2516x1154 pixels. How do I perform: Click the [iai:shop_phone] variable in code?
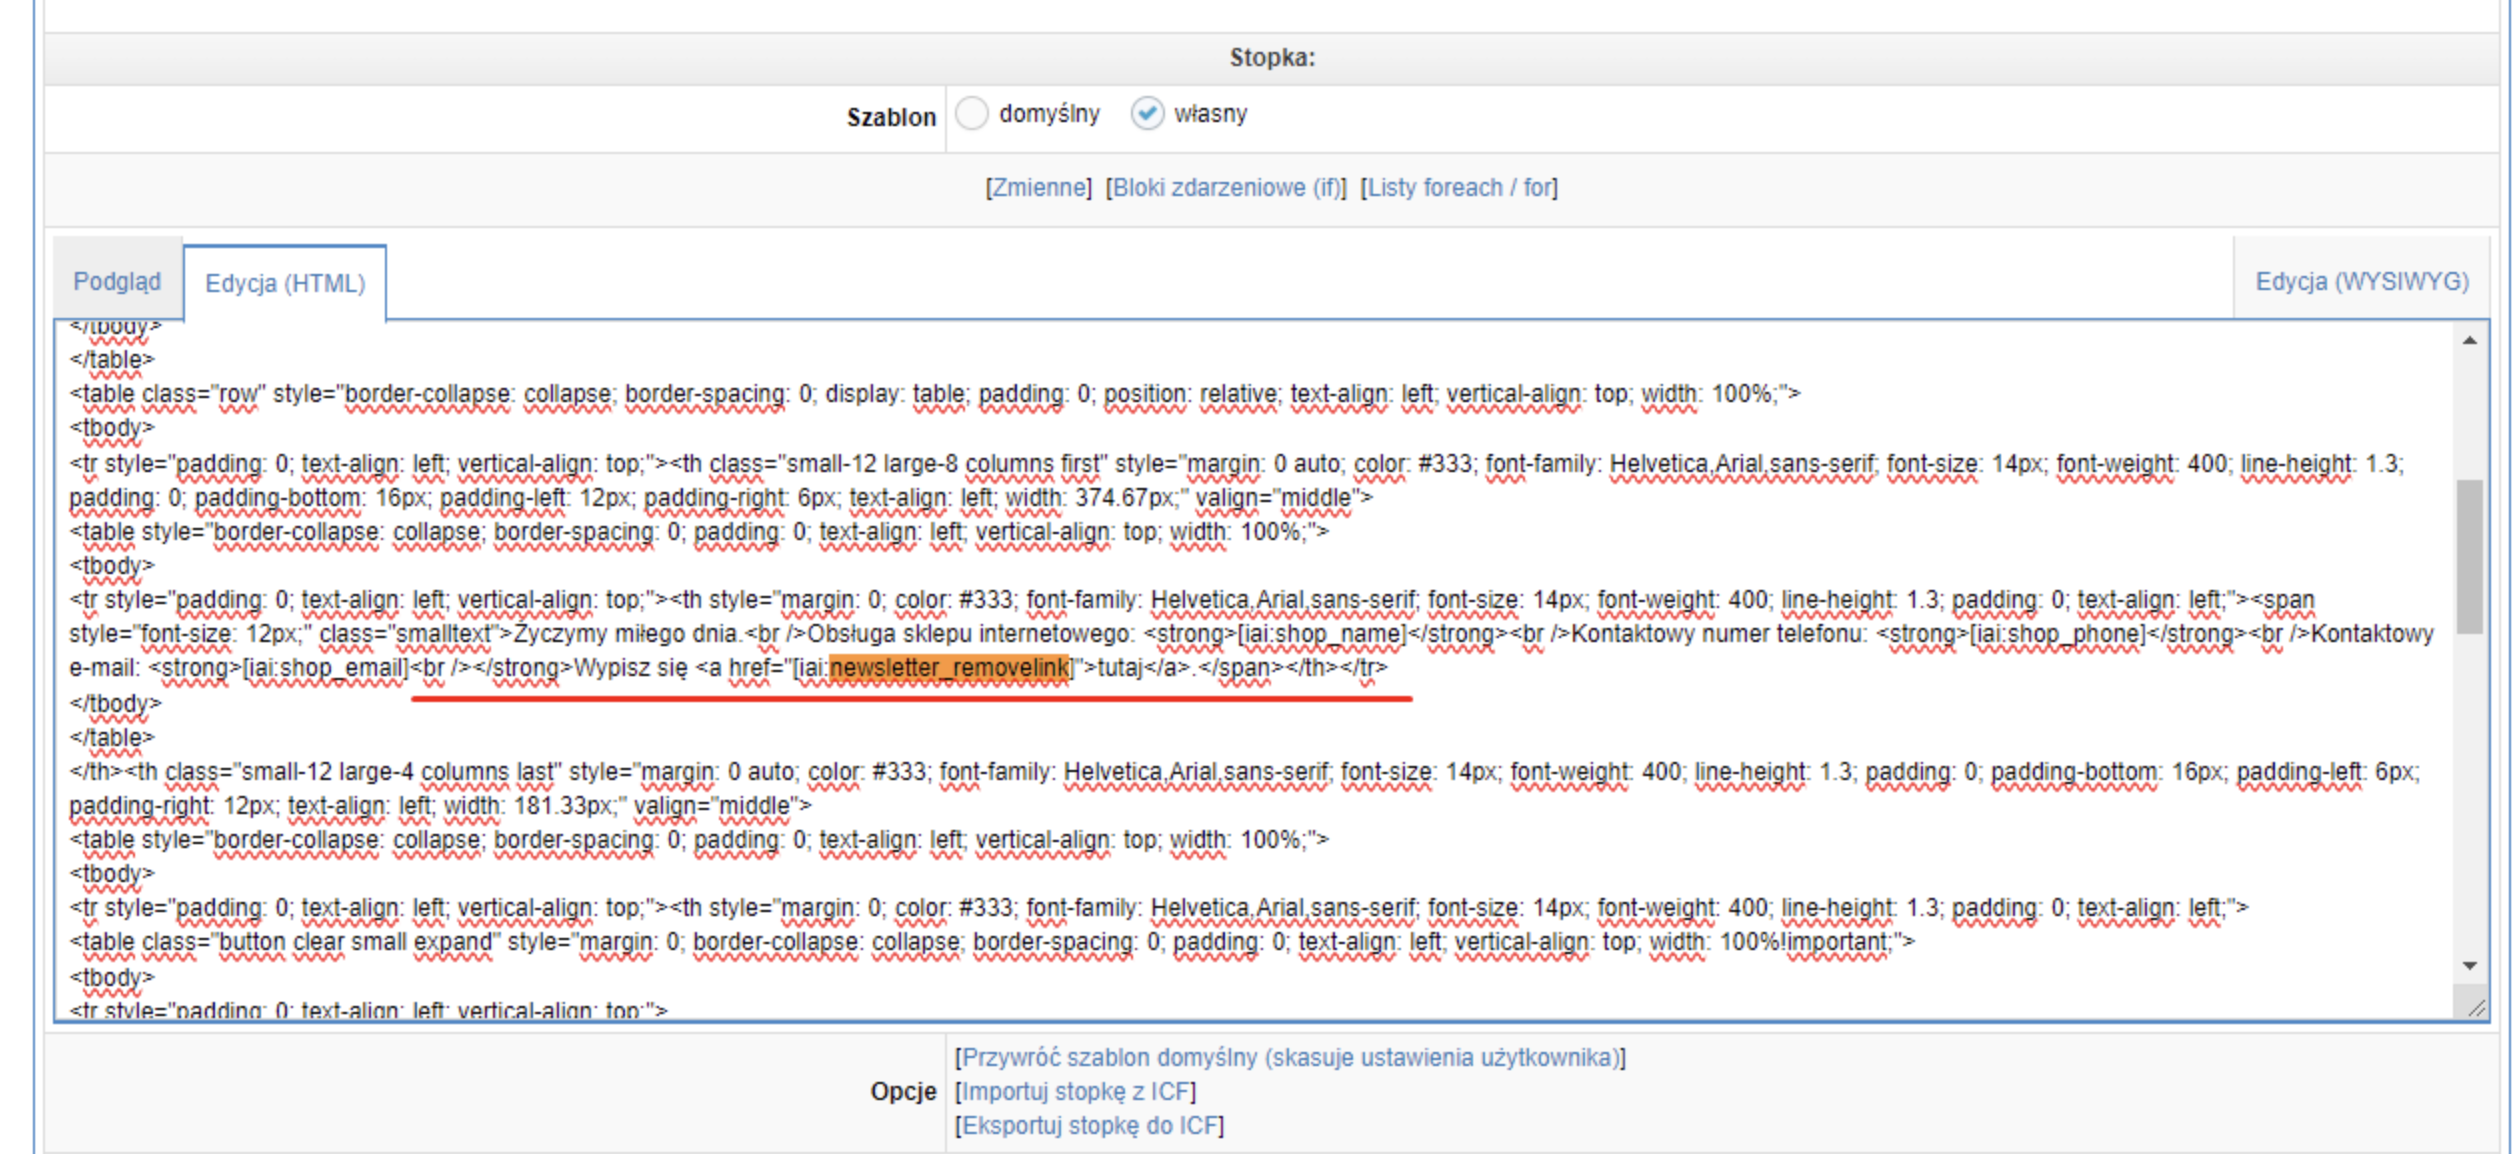click(2058, 634)
